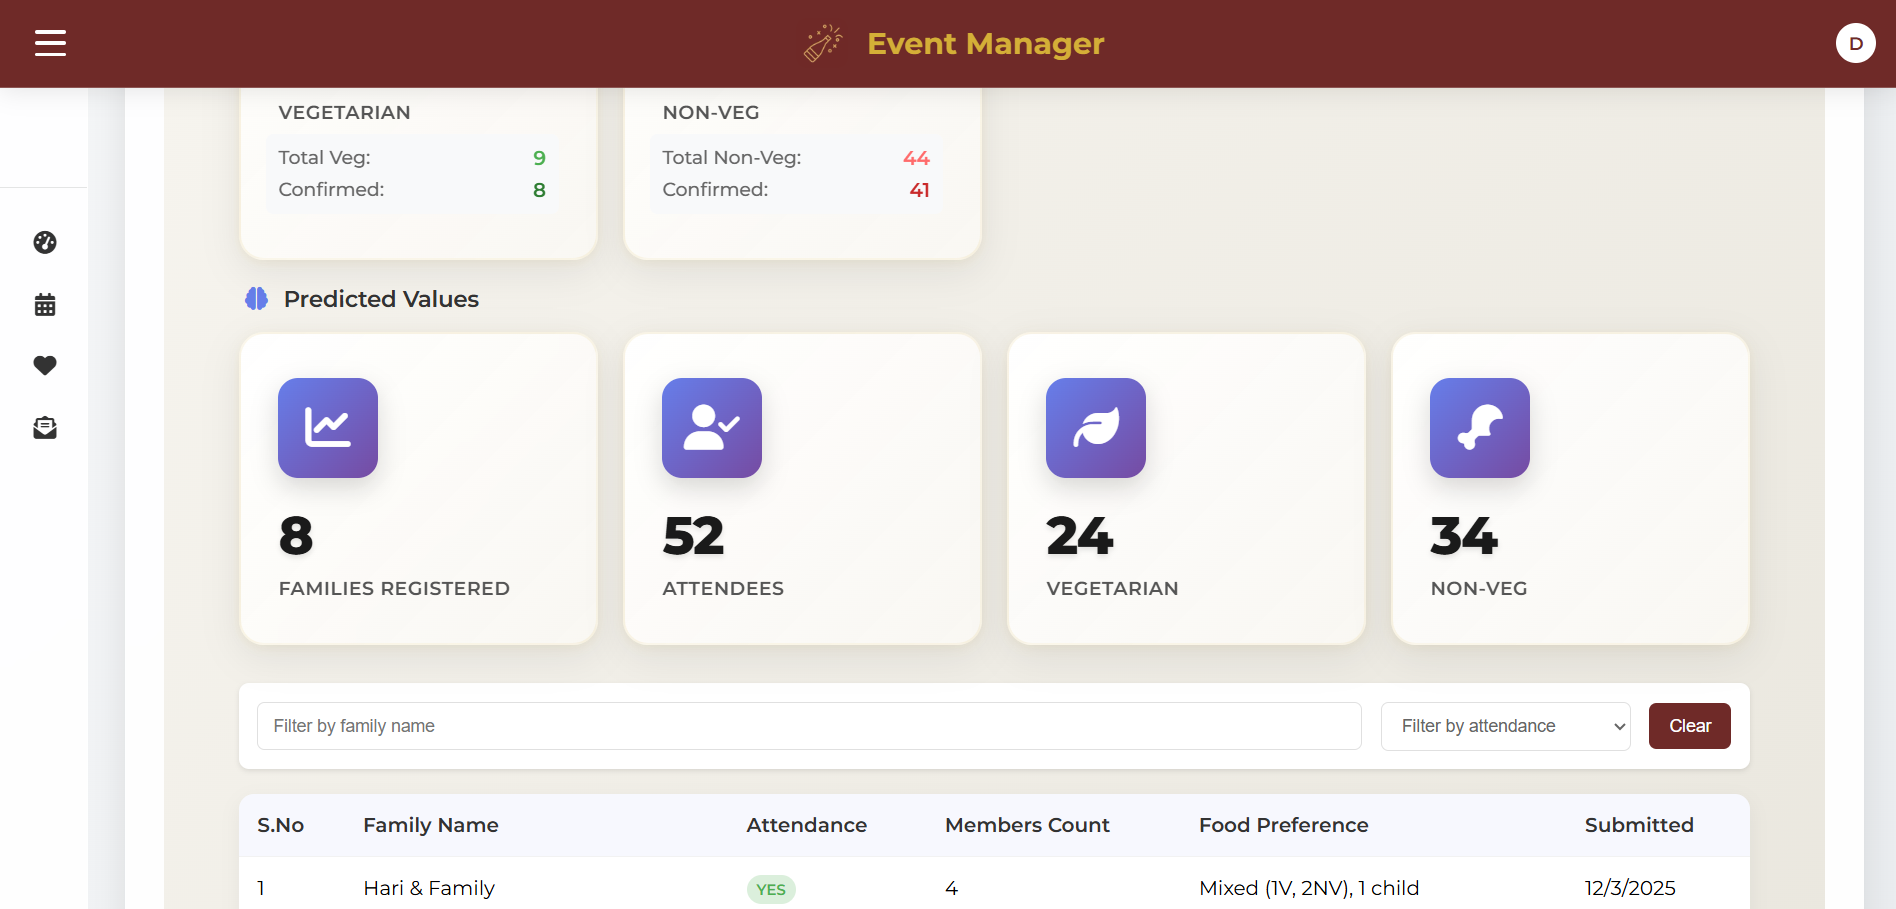Click the brain icon beside Predicted Values
The height and width of the screenshot is (909, 1896).
tap(257, 299)
